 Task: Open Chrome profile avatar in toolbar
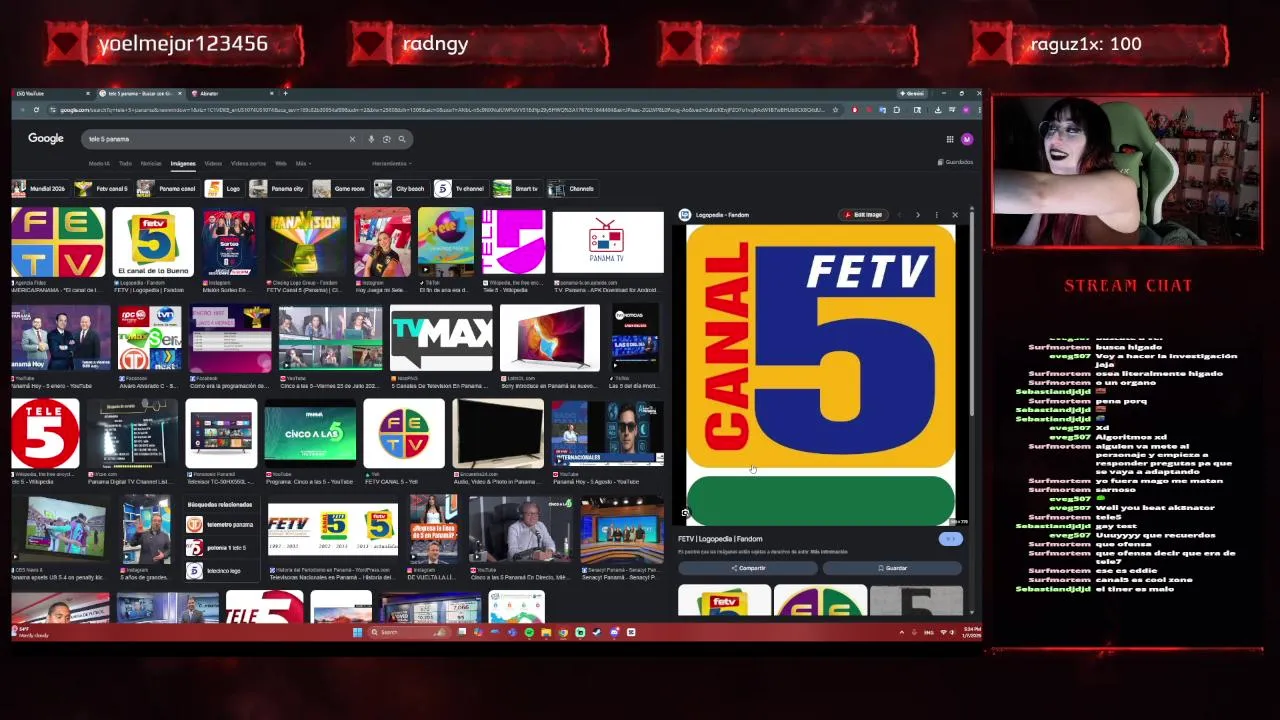(x=966, y=110)
